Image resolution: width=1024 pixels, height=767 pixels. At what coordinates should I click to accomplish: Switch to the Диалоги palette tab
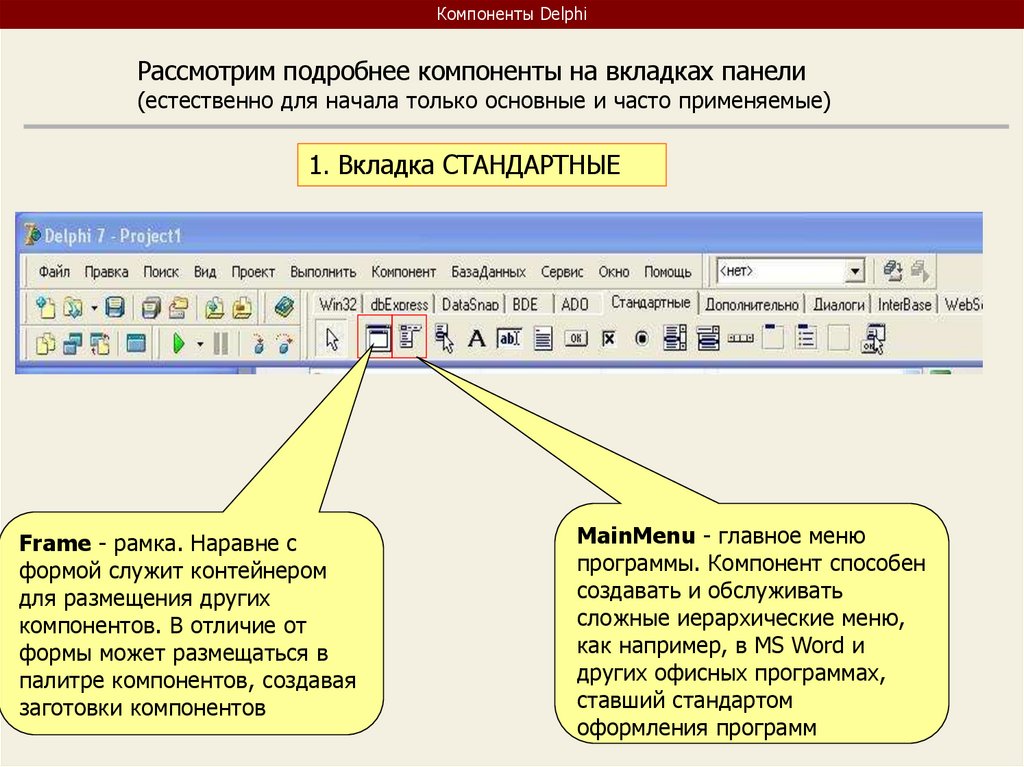(839, 304)
